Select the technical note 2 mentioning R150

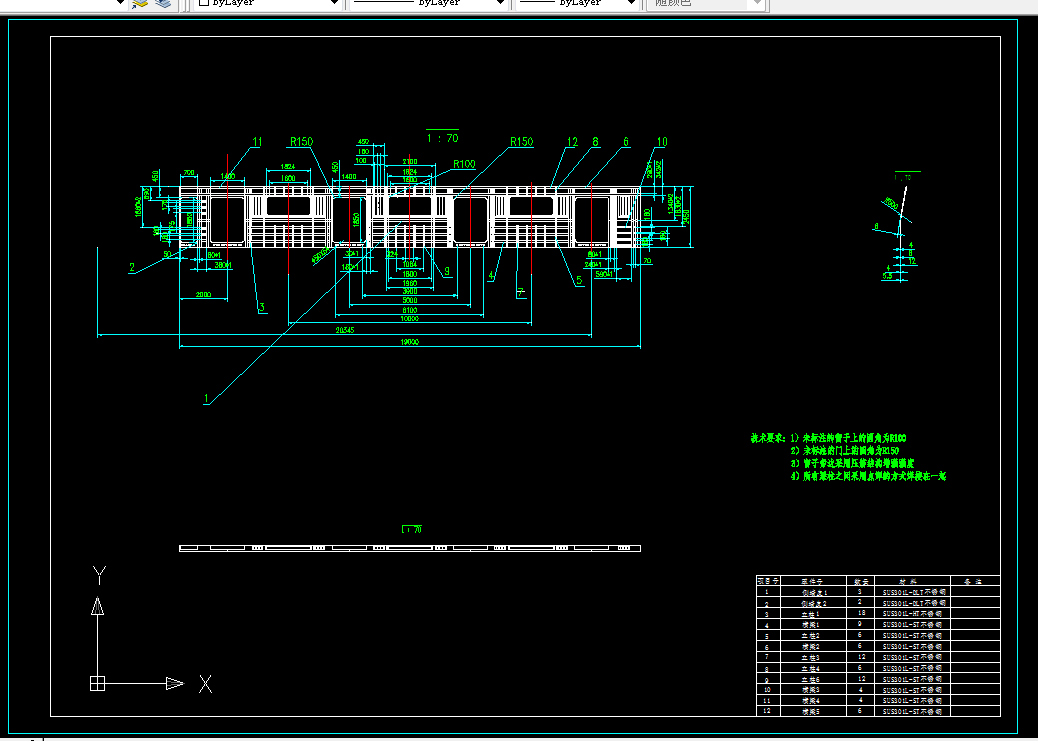[845, 450]
